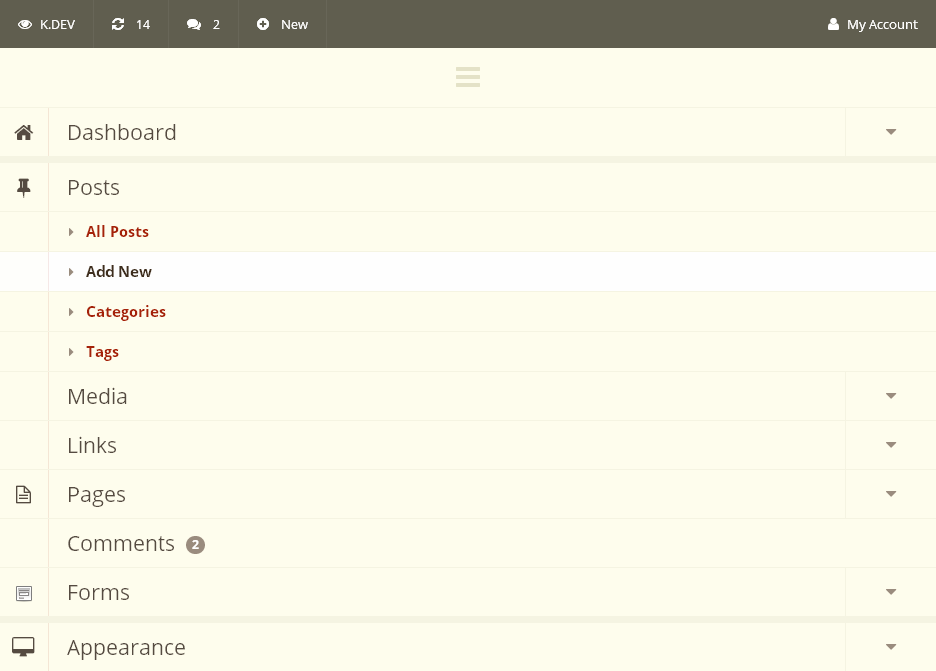936x671 pixels.
Task: Click the 2 comments count in top bar
Action: [216, 24]
